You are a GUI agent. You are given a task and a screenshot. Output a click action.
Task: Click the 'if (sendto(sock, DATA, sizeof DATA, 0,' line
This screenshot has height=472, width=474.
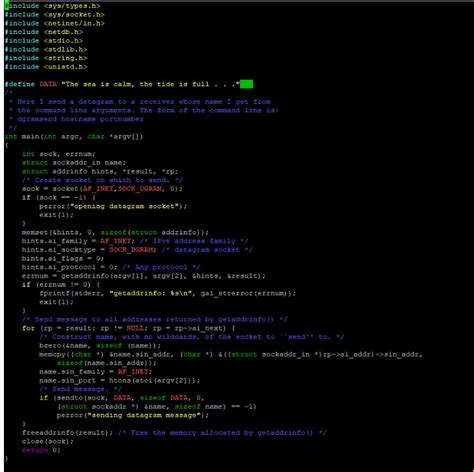click(122, 398)
